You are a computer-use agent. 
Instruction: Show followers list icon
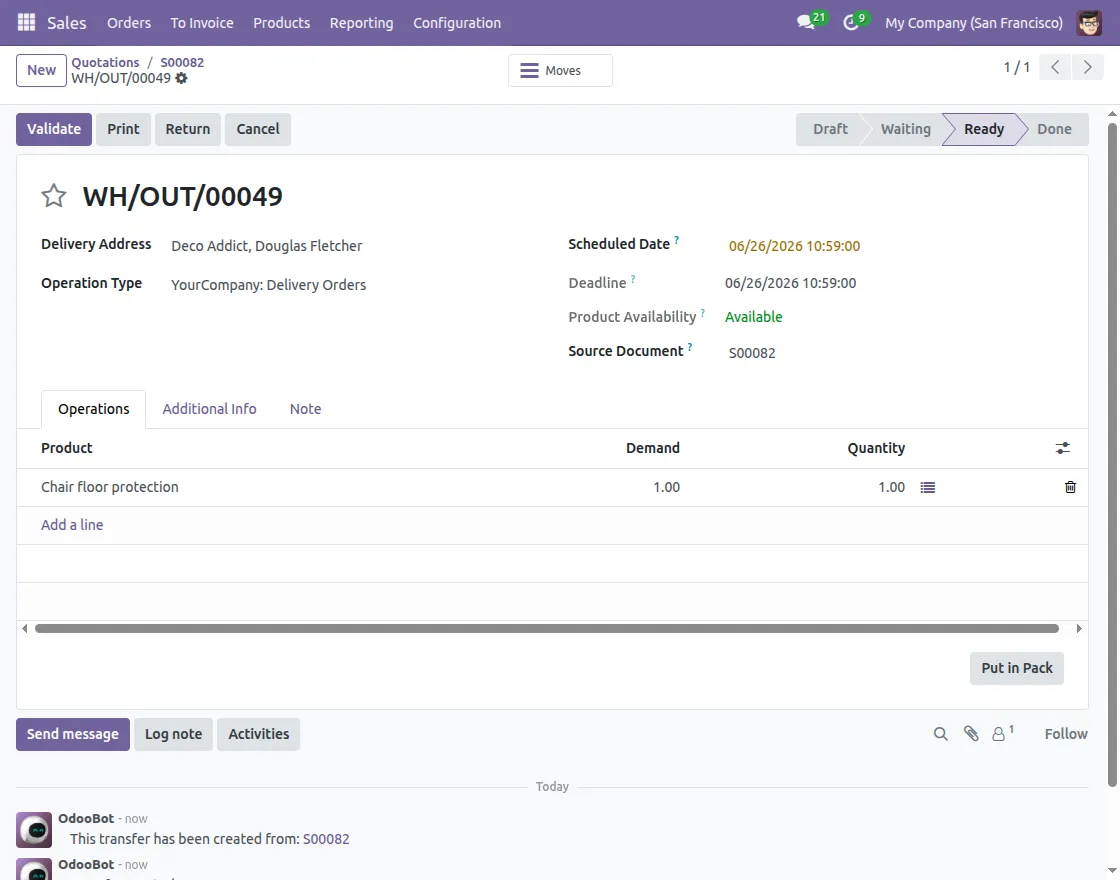point(1002,733)
